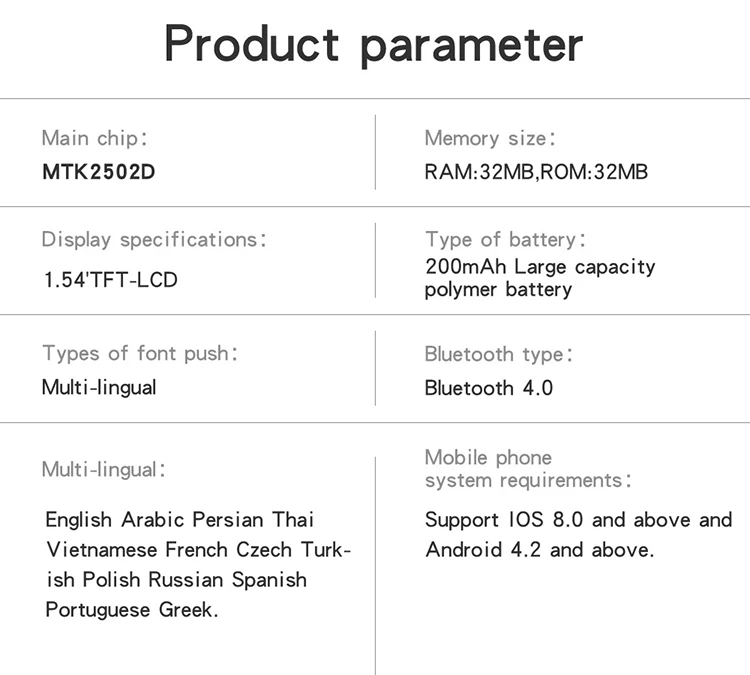Click the MTK2502D chip value
The width and height of the screenshot is (750, 675).
click(x=99, y=171)
